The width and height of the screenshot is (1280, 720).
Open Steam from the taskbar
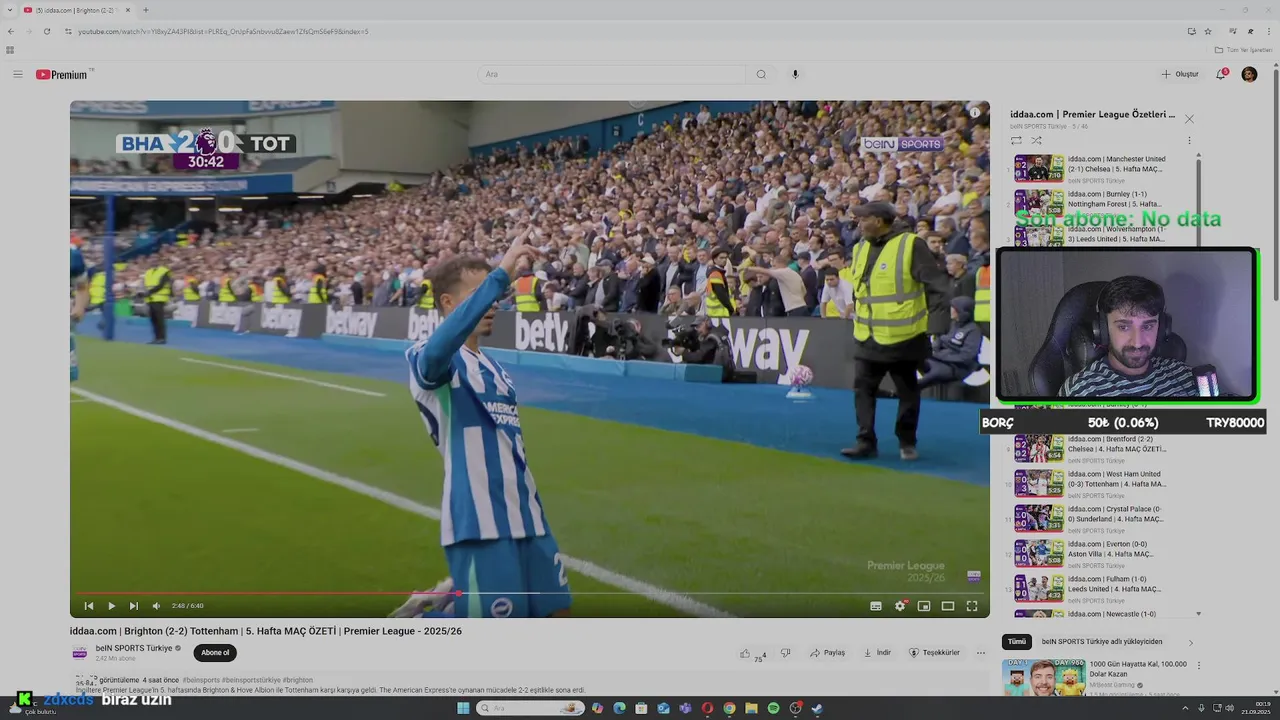coord(817,708)
